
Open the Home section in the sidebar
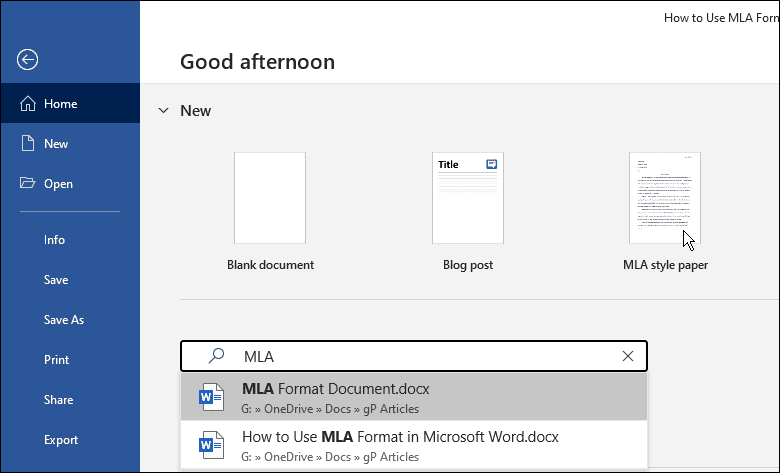coord(70,103)
